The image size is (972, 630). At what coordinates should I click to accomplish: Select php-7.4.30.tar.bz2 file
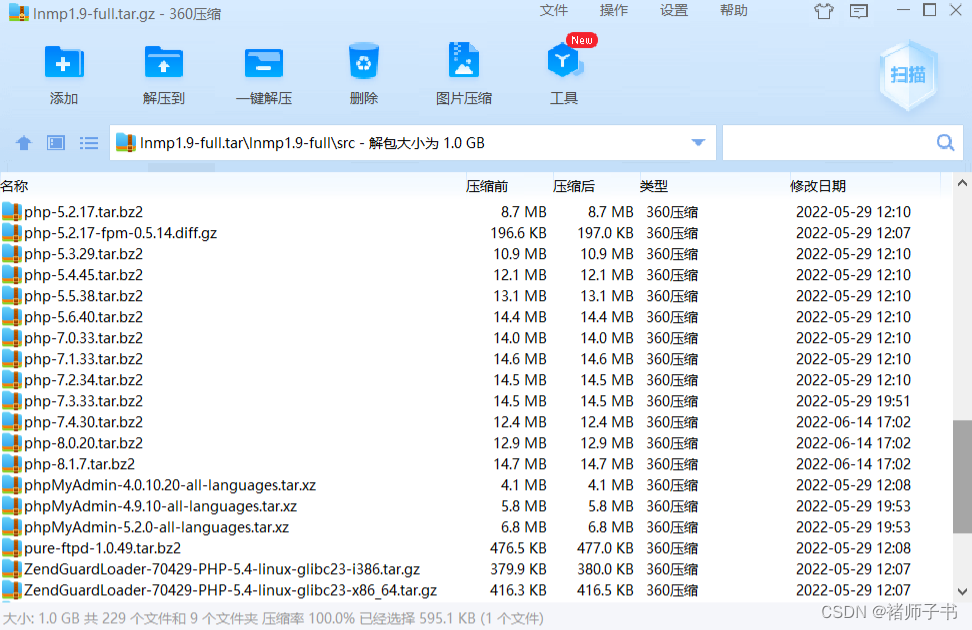pos(83,422)
